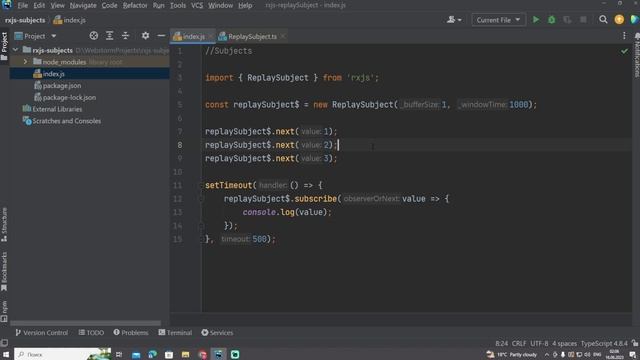Click UTF-8 encoding in status bar
The width and height of the screenshot is (640, 360).
tap(539, 343)
